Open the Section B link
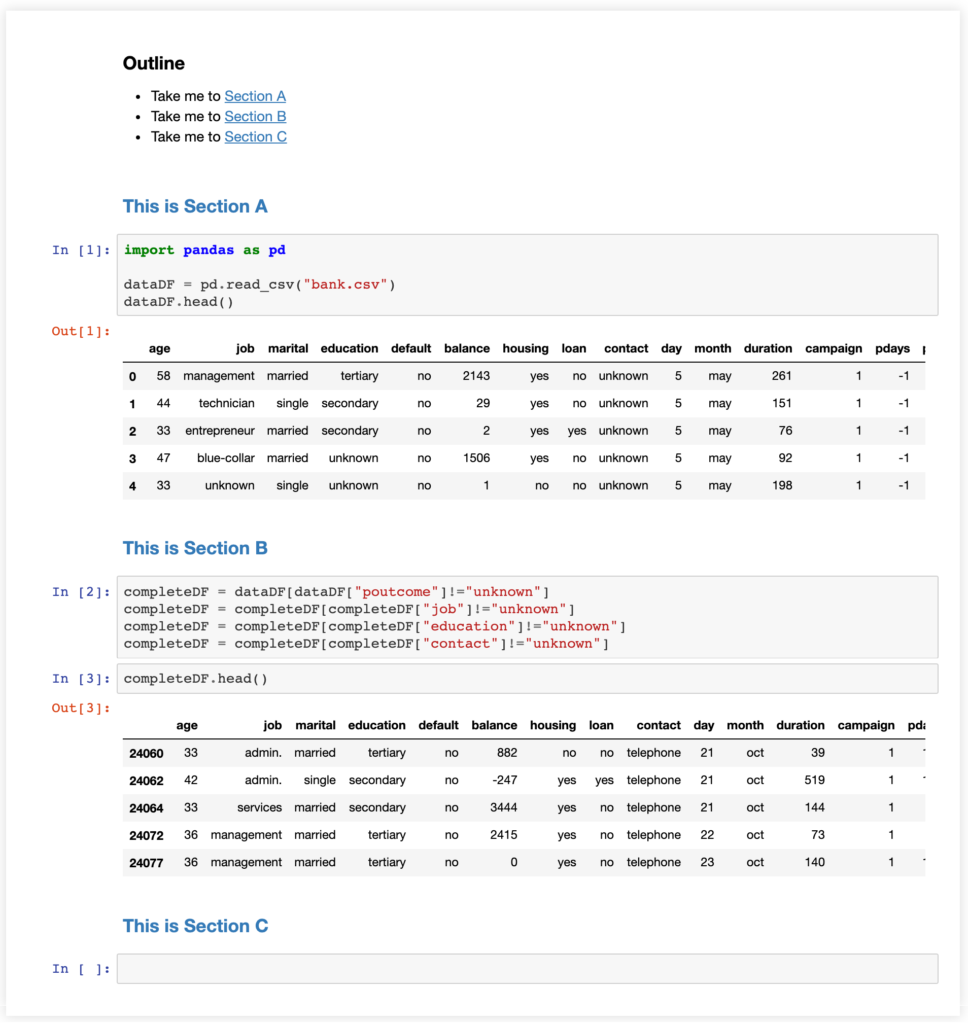Screen dimensions: 968x1024 [255, 116]
